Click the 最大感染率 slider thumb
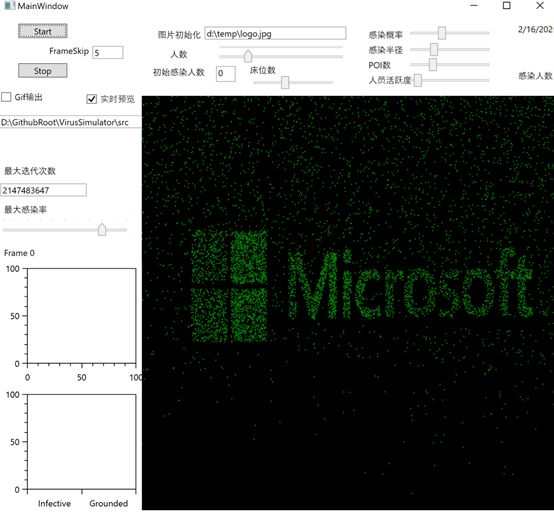This screenshot has height=514, width=554. [102, 229]
